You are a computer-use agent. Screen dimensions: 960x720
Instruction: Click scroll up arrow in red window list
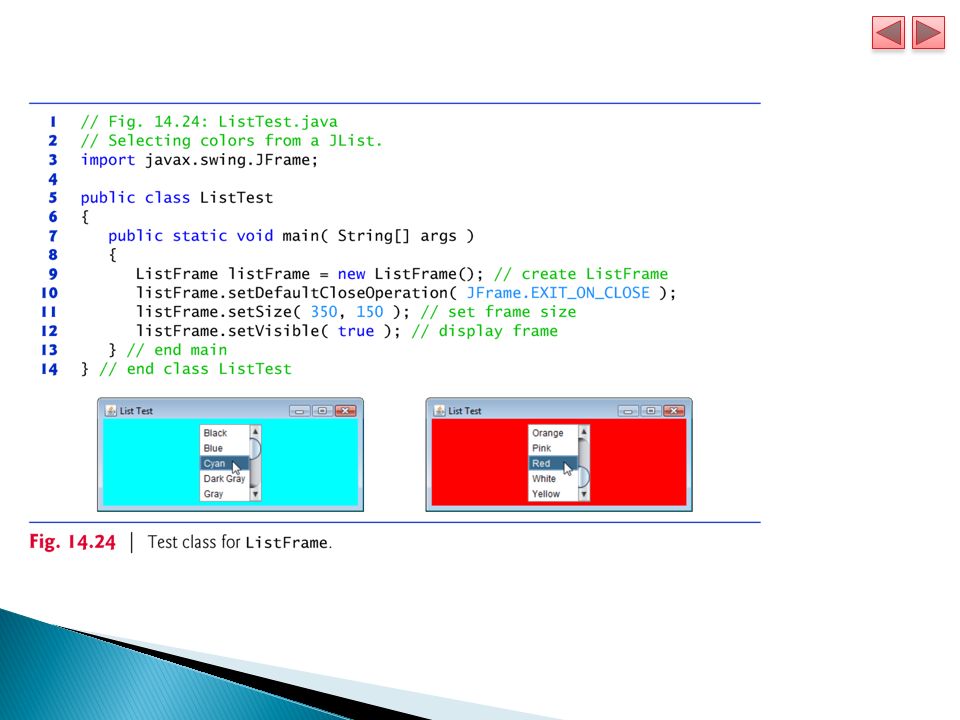point(583,432)
